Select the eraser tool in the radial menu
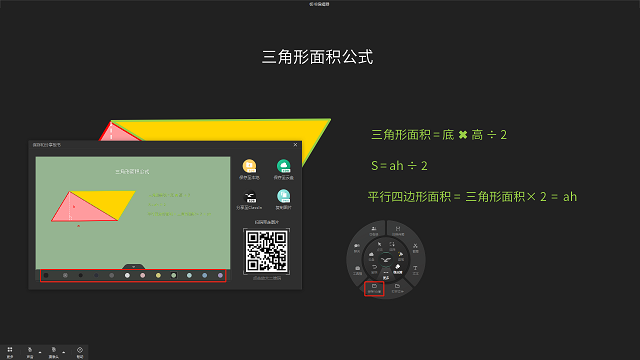The width and height of the screenshot is (640, 360). [x=398, y=269]
